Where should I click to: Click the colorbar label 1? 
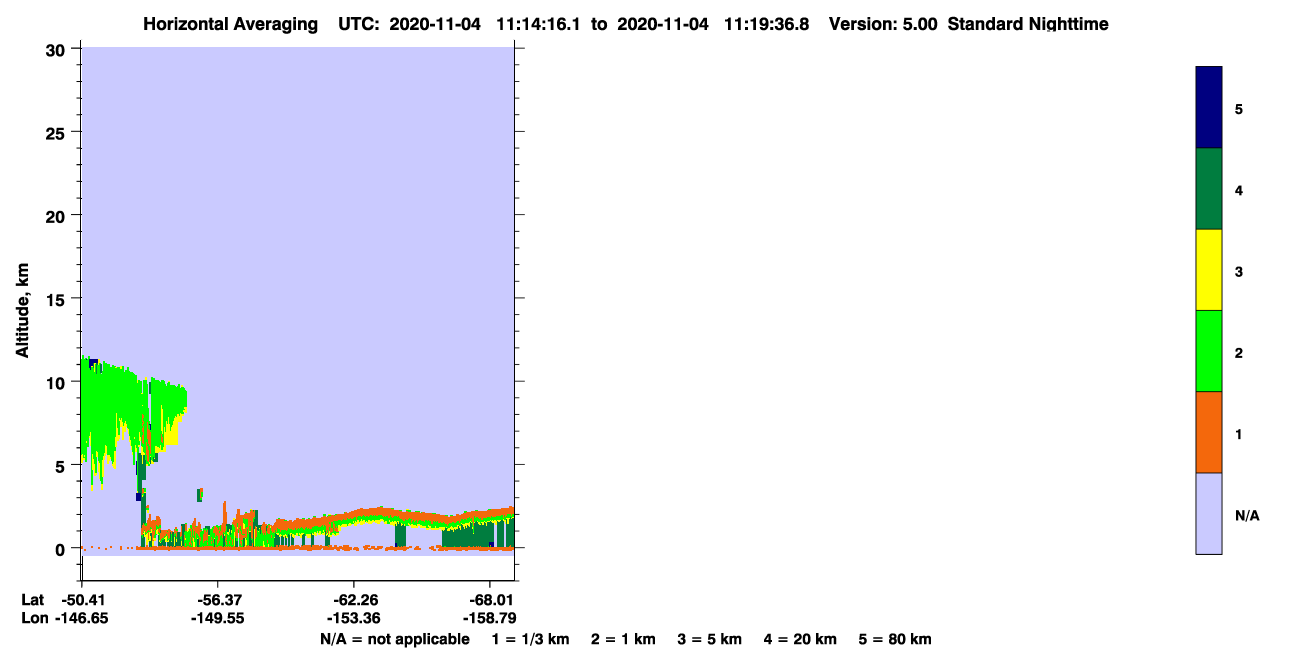coord(1239,434)
